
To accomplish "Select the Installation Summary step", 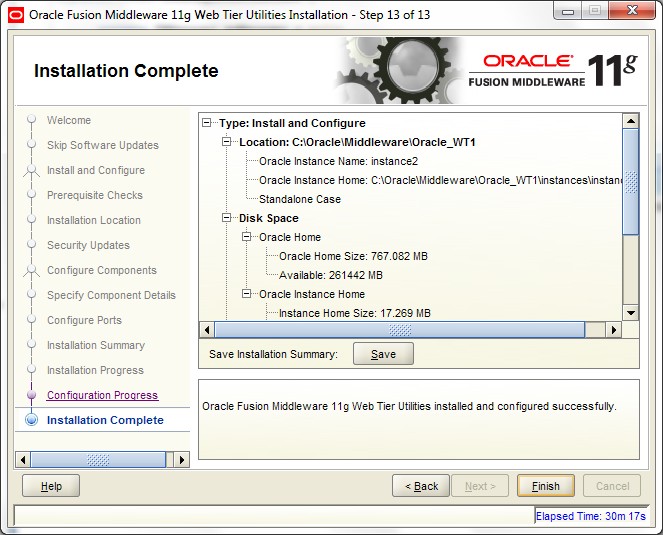I will coord(96,345).
